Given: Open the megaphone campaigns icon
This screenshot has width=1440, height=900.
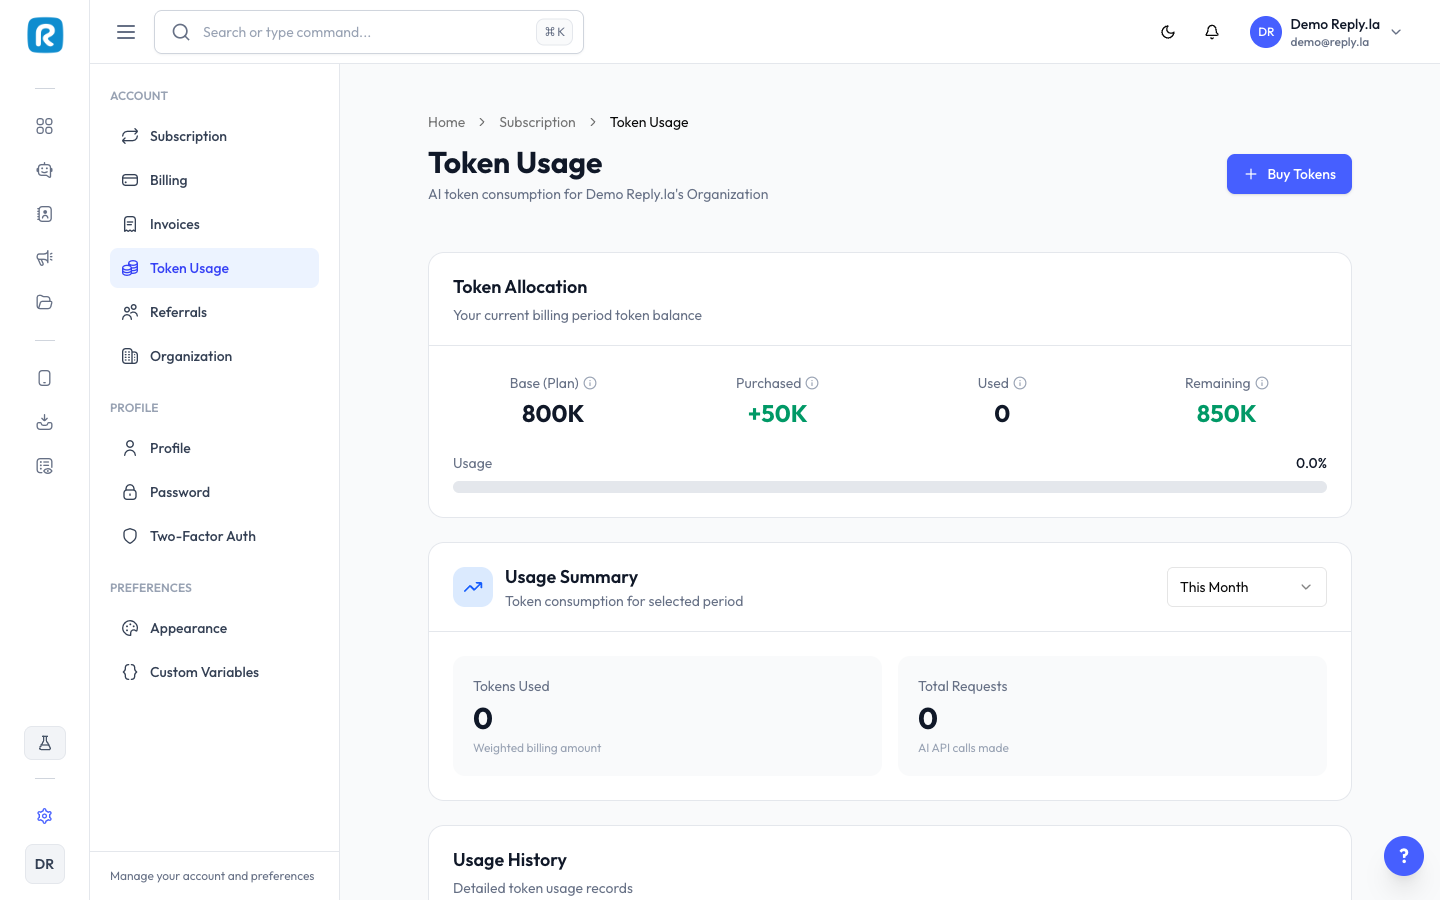Looking at the screenshot, I should pos(44,258).
